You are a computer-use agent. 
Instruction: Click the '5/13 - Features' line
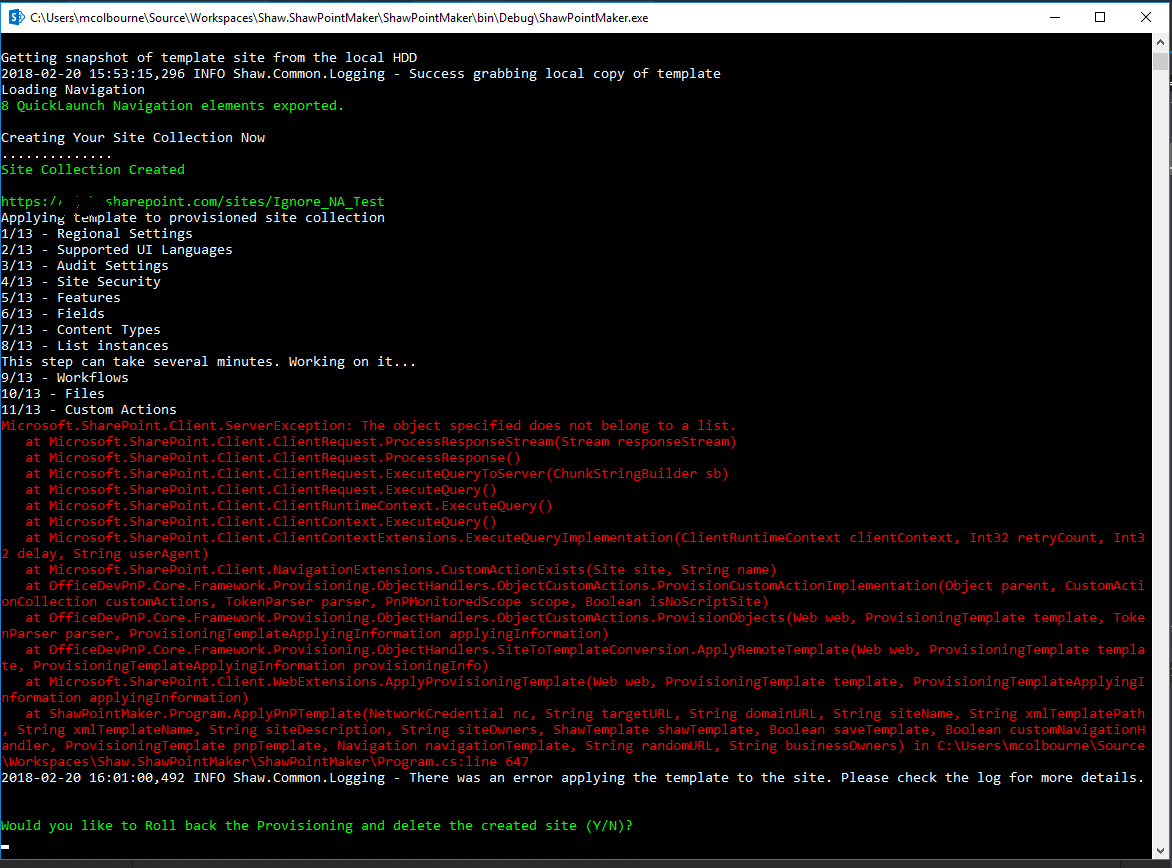click(x=61, y=298)
